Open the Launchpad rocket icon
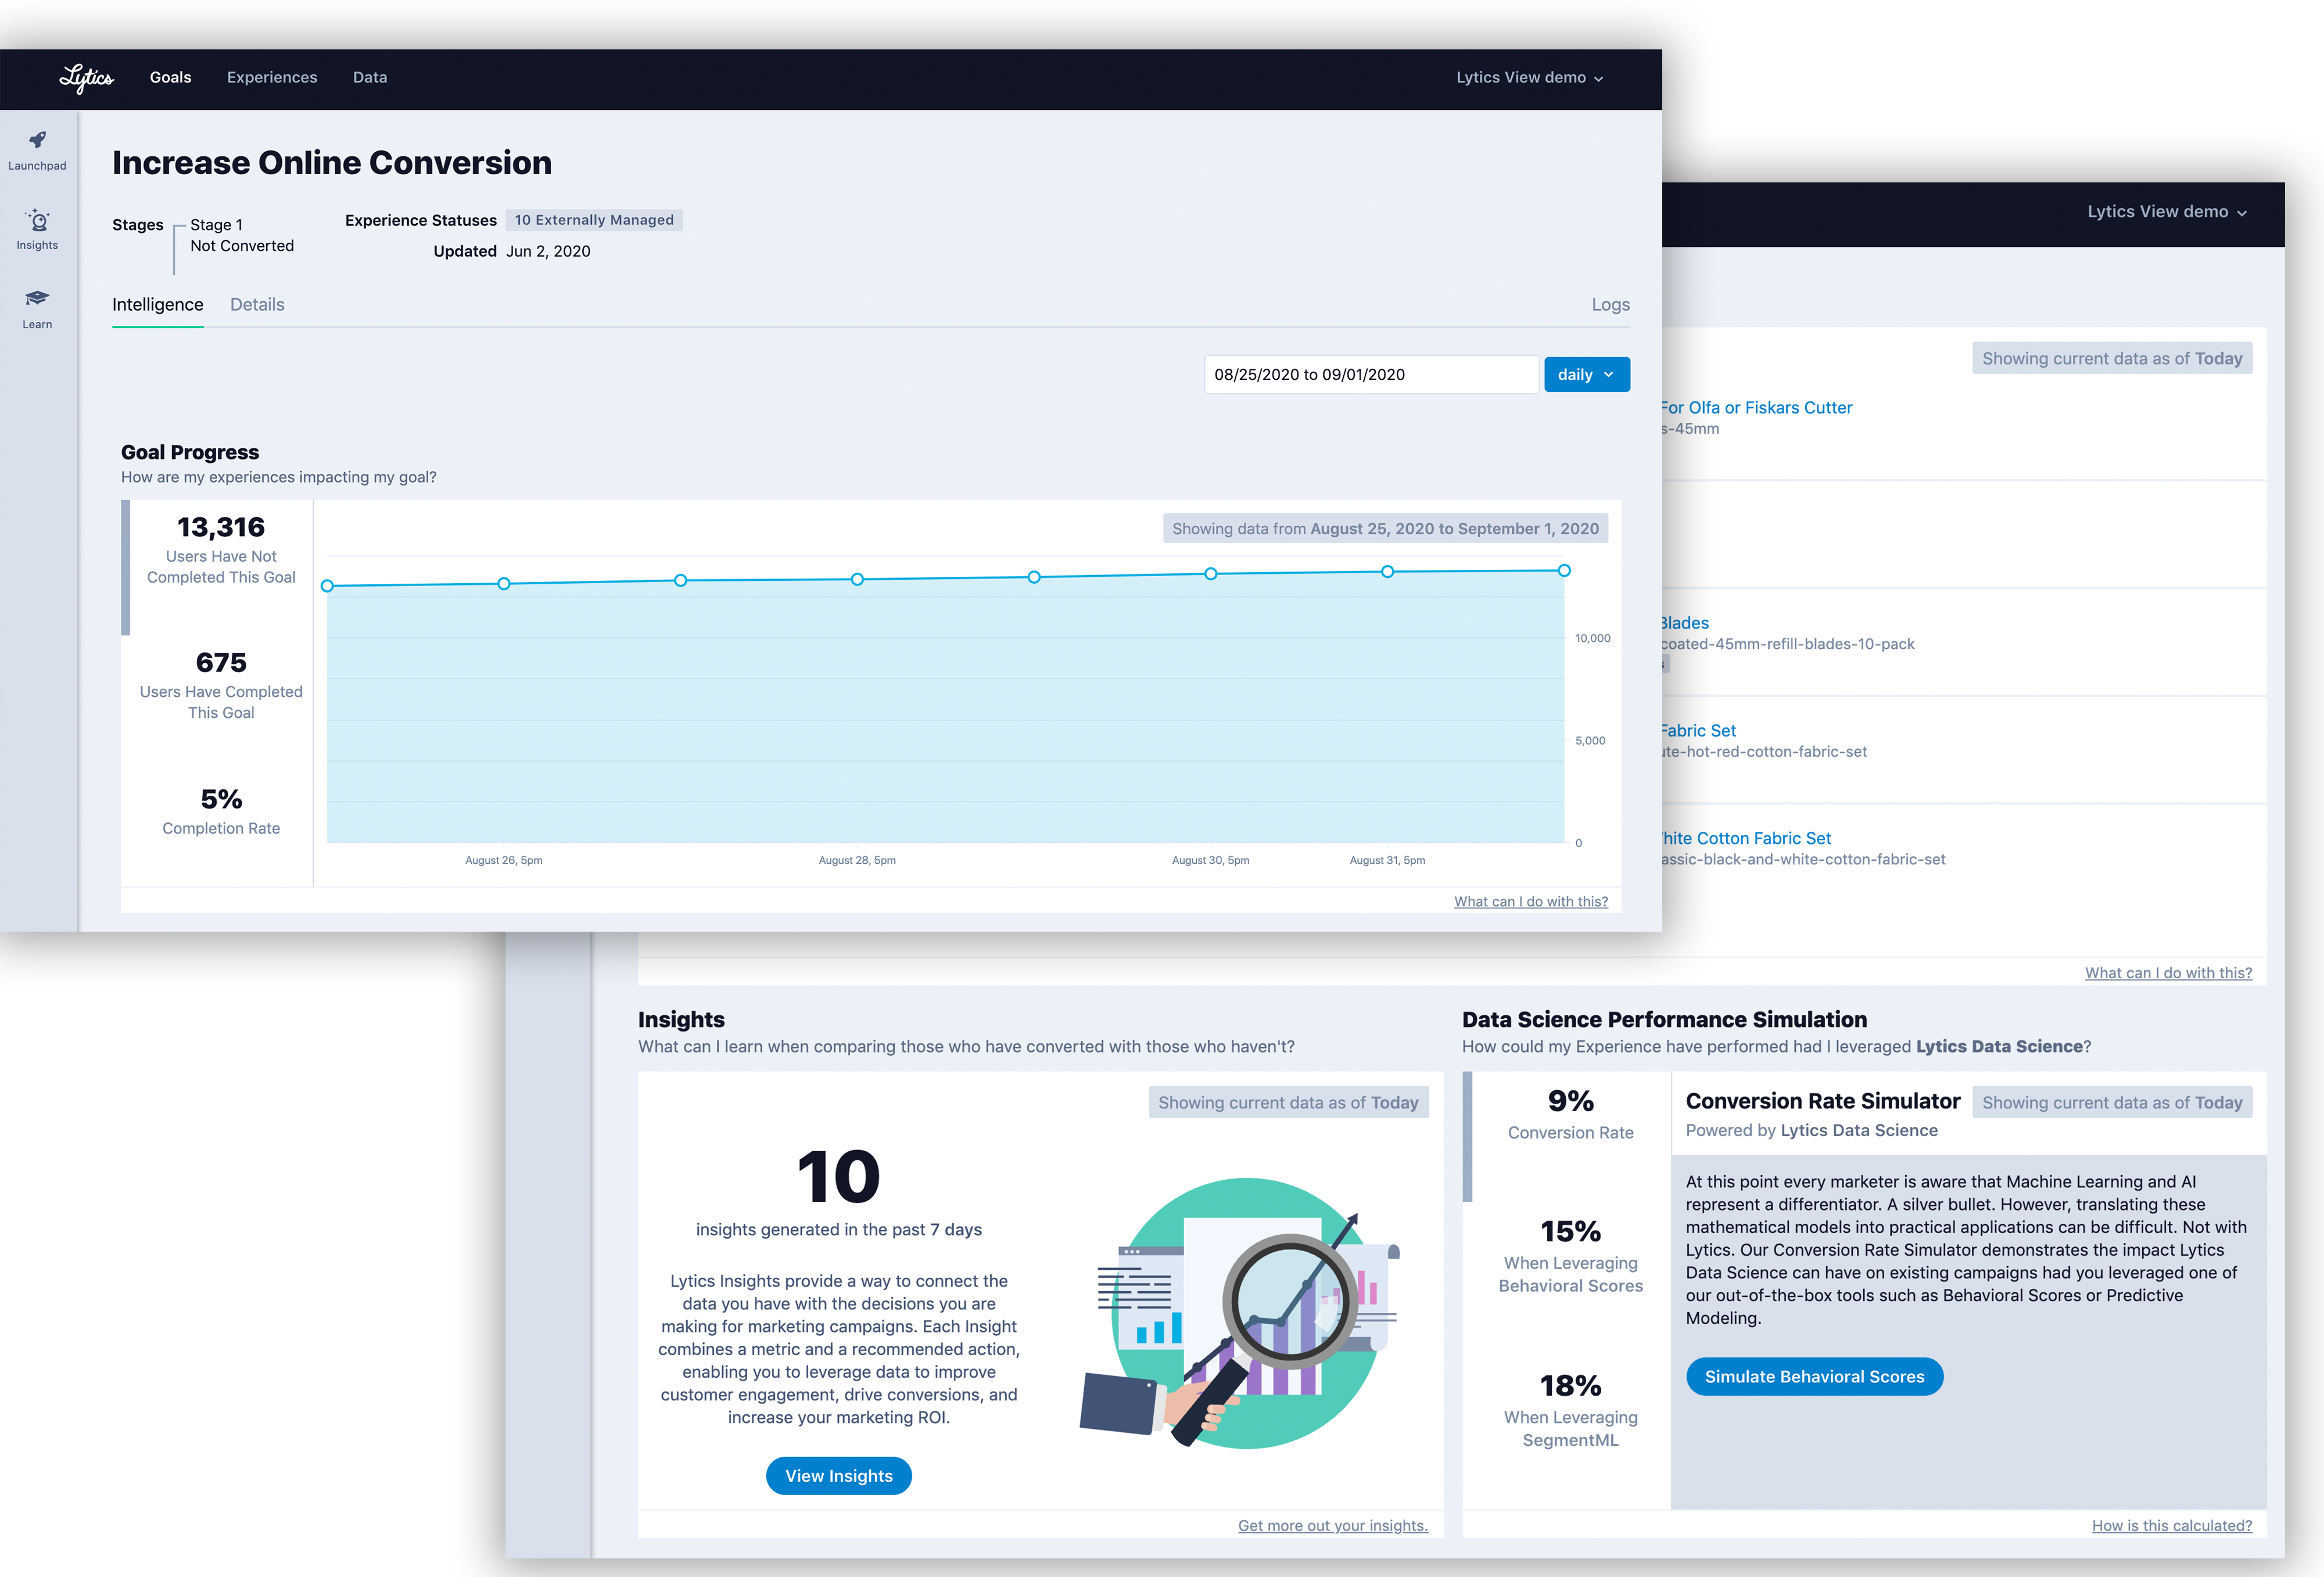This screenshot has height=1577, width=2324. coord(37,141)
